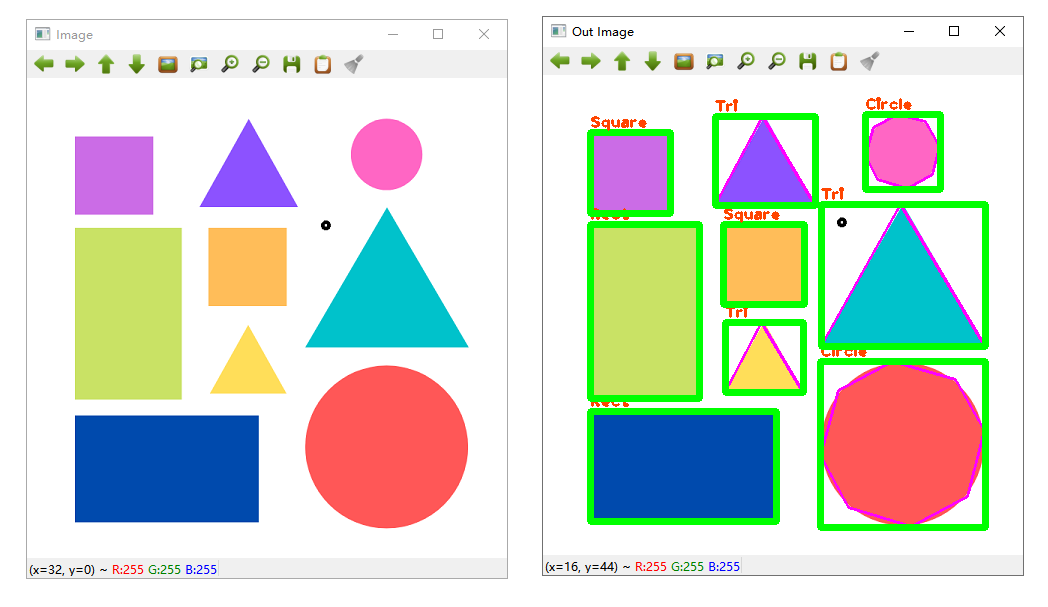Image resolution: width=1048 pixels, height=607 pixels.
Task: Save current image in Out Image window
Action: [807, 62]
